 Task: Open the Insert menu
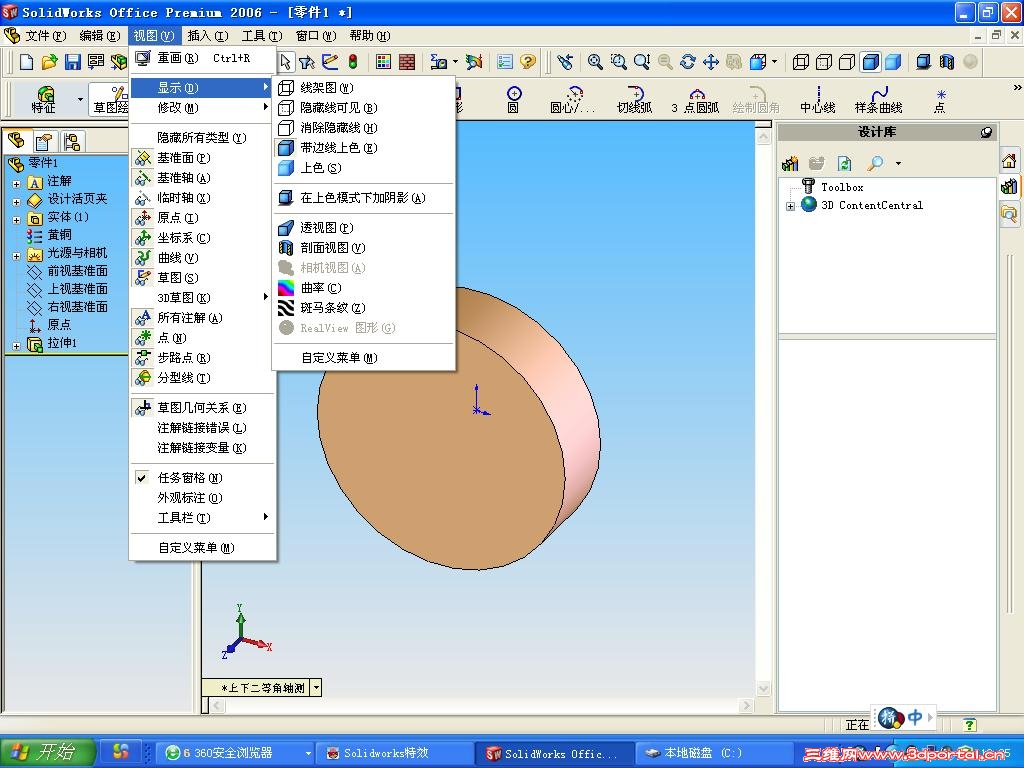click(x=207, y=35)
